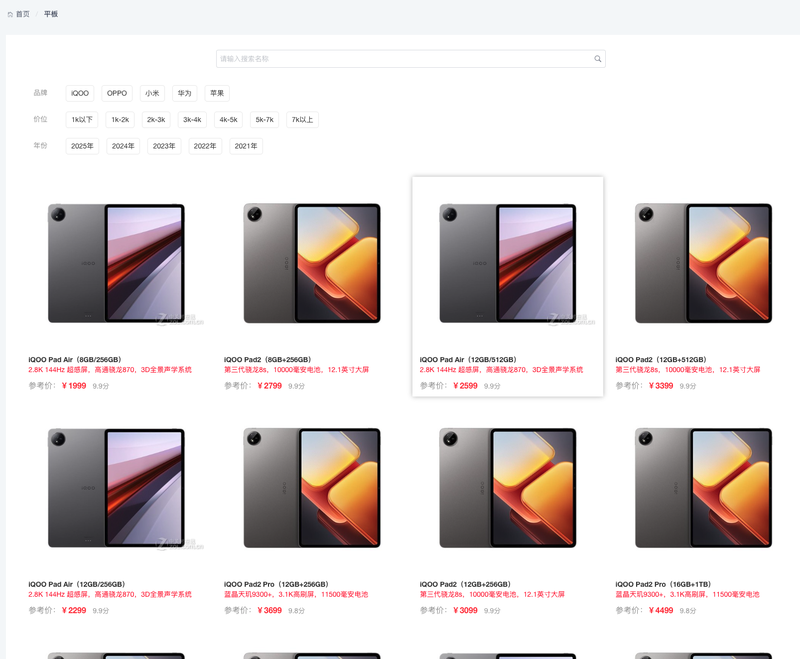Click the ¥2299 reference price
The height and width of the screenshot is (659, 800).
(x=74, y=610)
